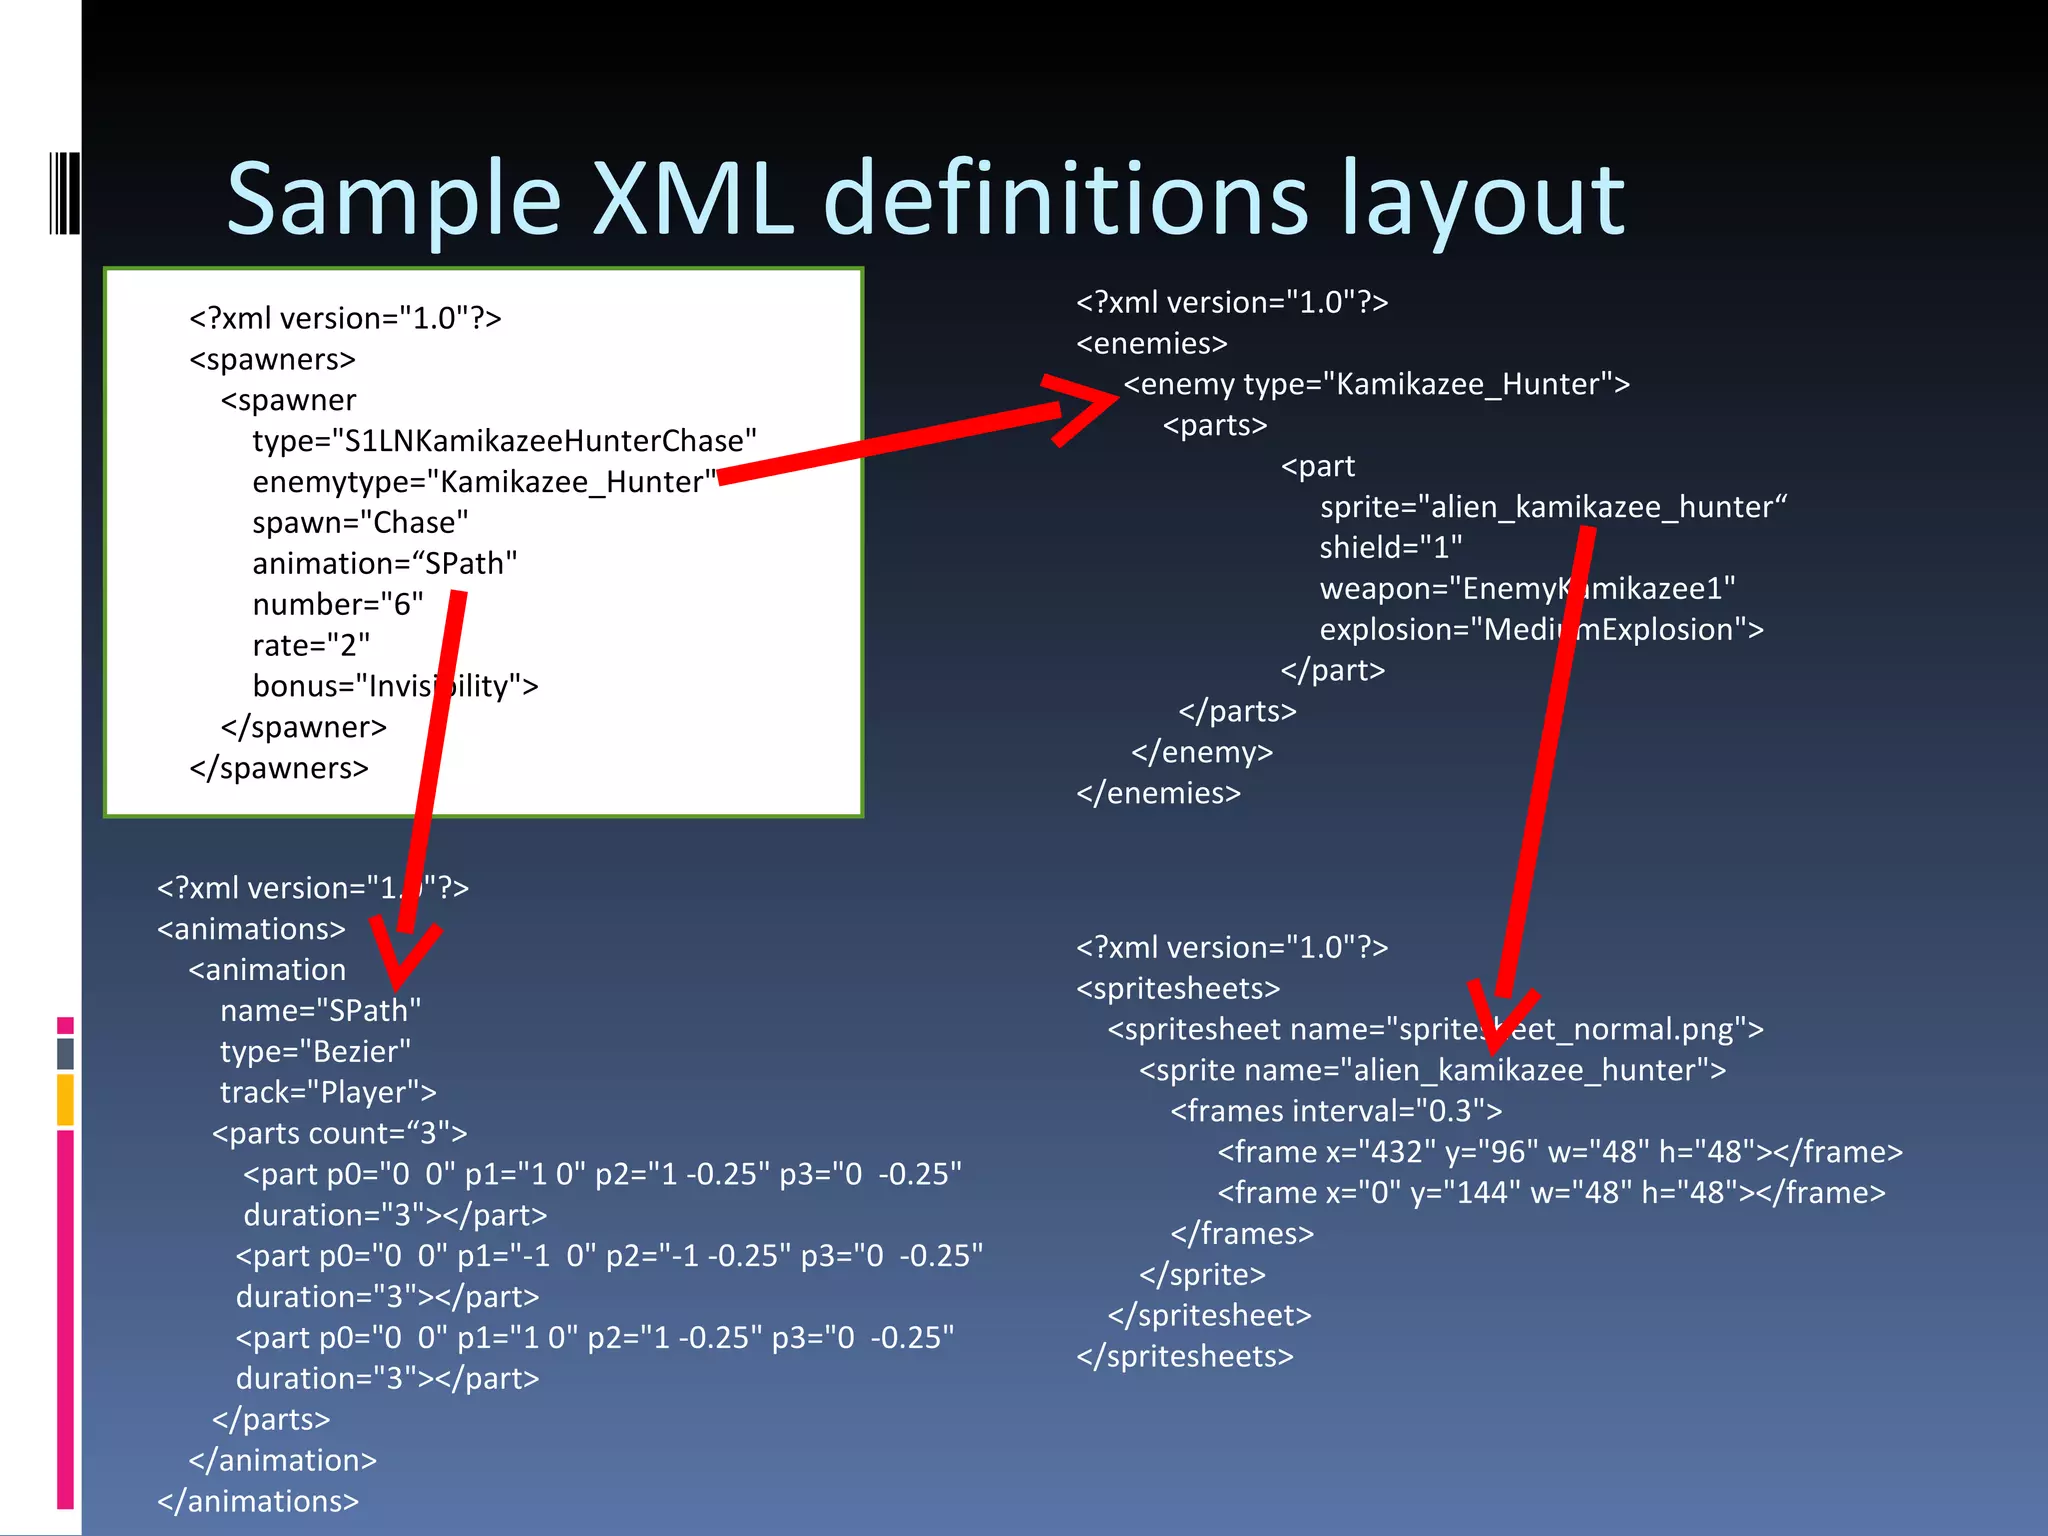The height and width of the screenshot is (1536, 2048).
Task: Click the "</sprite>" closing tag
Action: click(x=1202, y=1275)
